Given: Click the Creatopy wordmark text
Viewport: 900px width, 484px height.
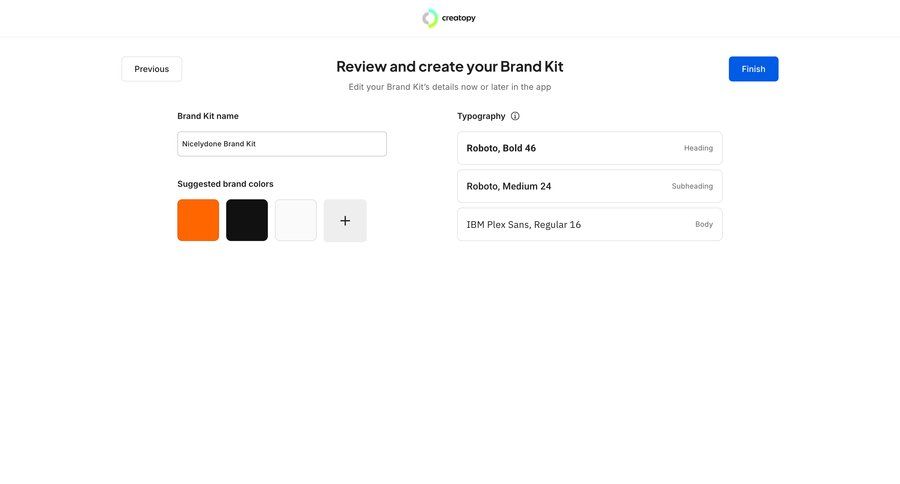Looking at the screenshot, I should (459, 18).
